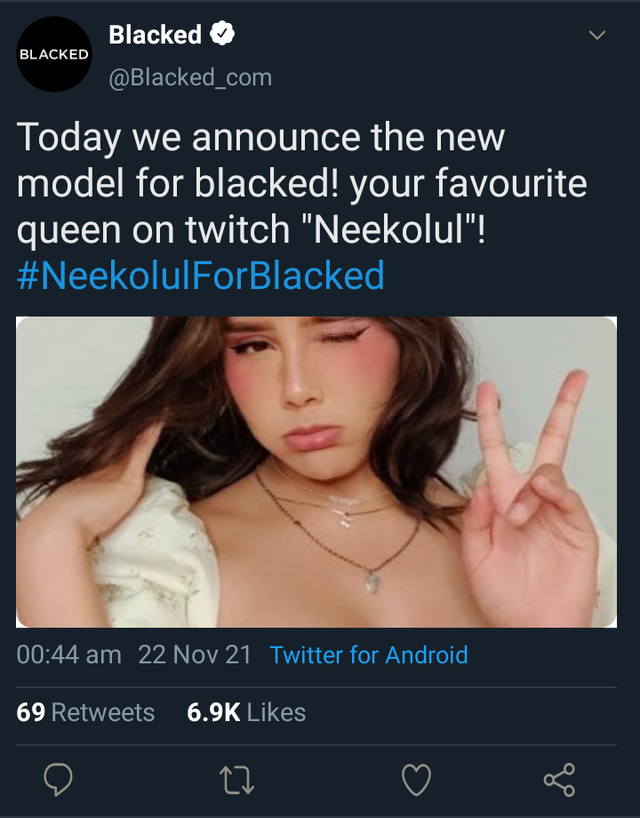Viewport: 640px width, 818px height.
Task: Open the Blacked display name profile
Action: click(x=155, y=35)
